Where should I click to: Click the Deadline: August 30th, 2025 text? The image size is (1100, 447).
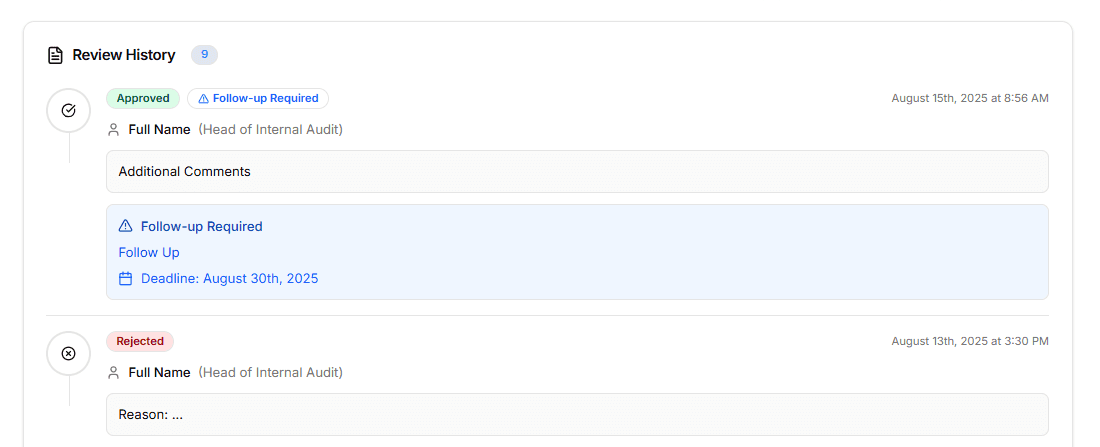[229, 279]
